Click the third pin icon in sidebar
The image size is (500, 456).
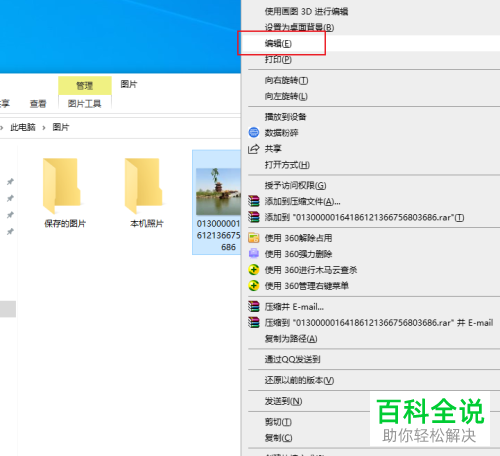coord(10,215)
